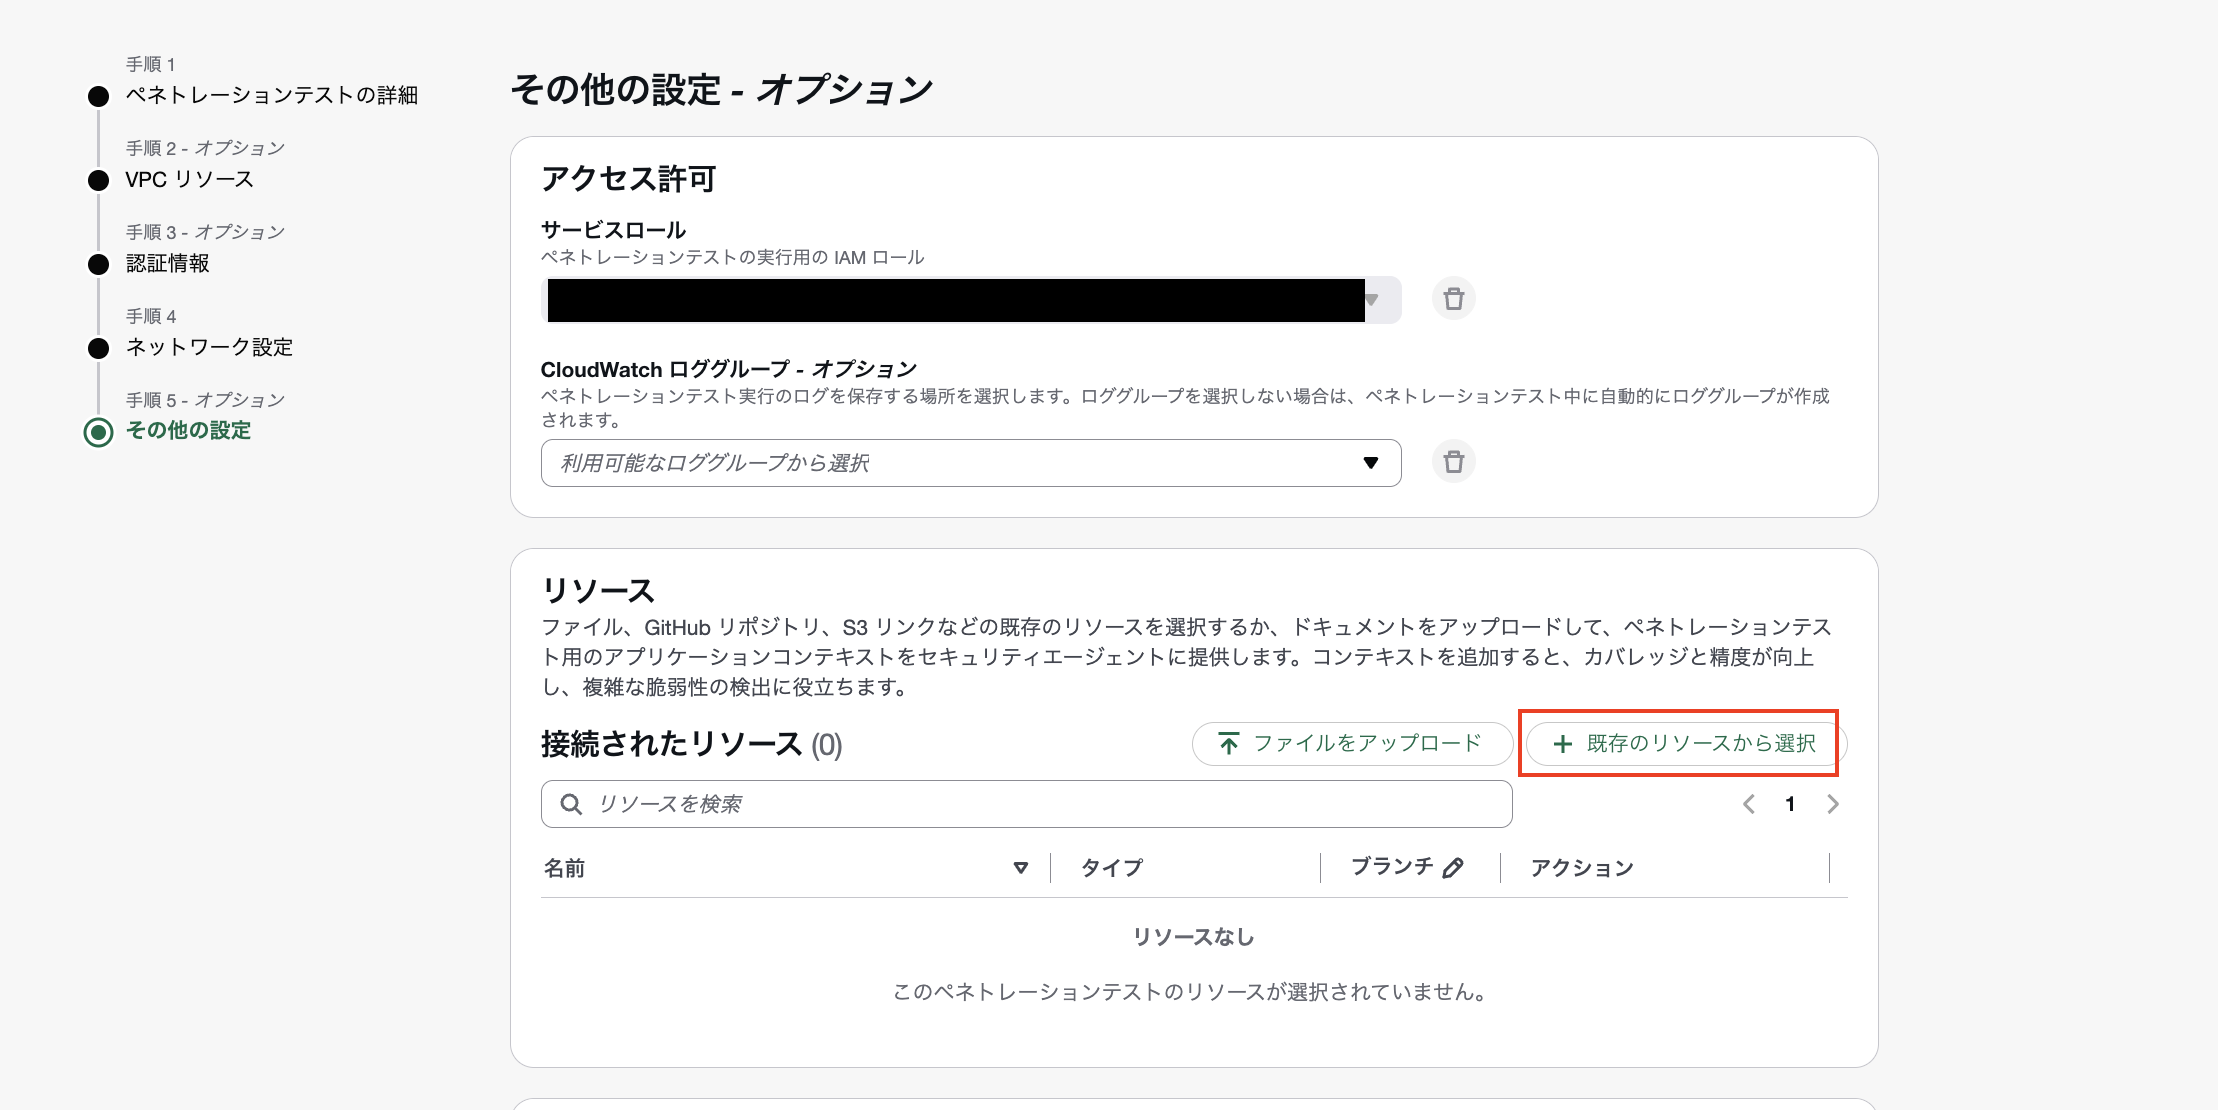Delete the selected service role via trash icon

point(1453,298)
